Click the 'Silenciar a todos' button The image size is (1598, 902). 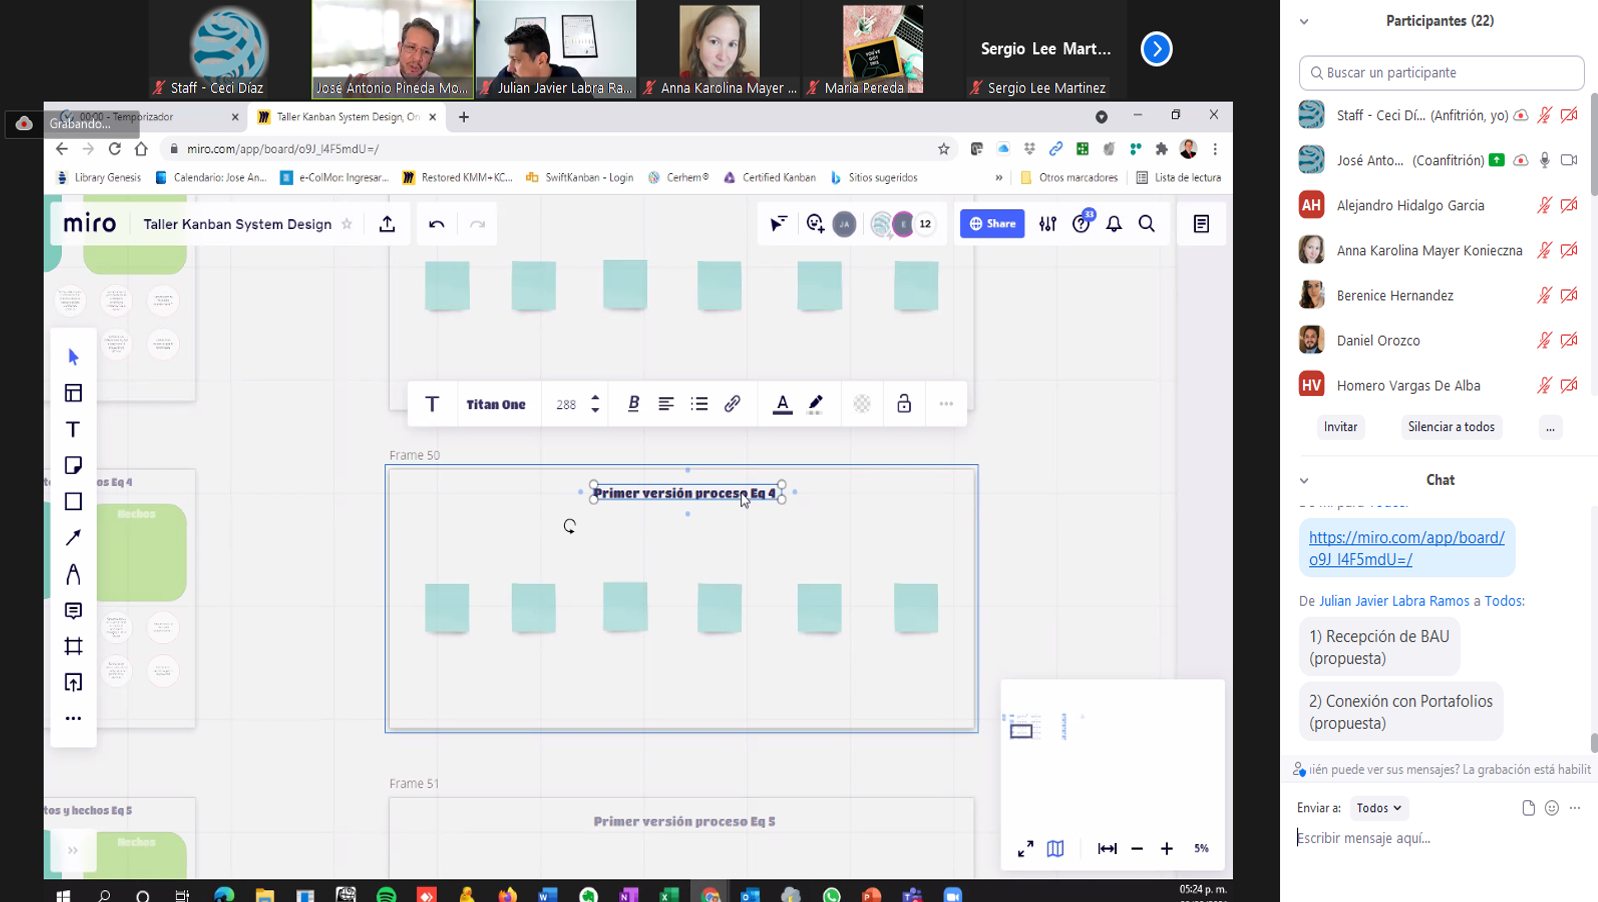click(1451, 427)
